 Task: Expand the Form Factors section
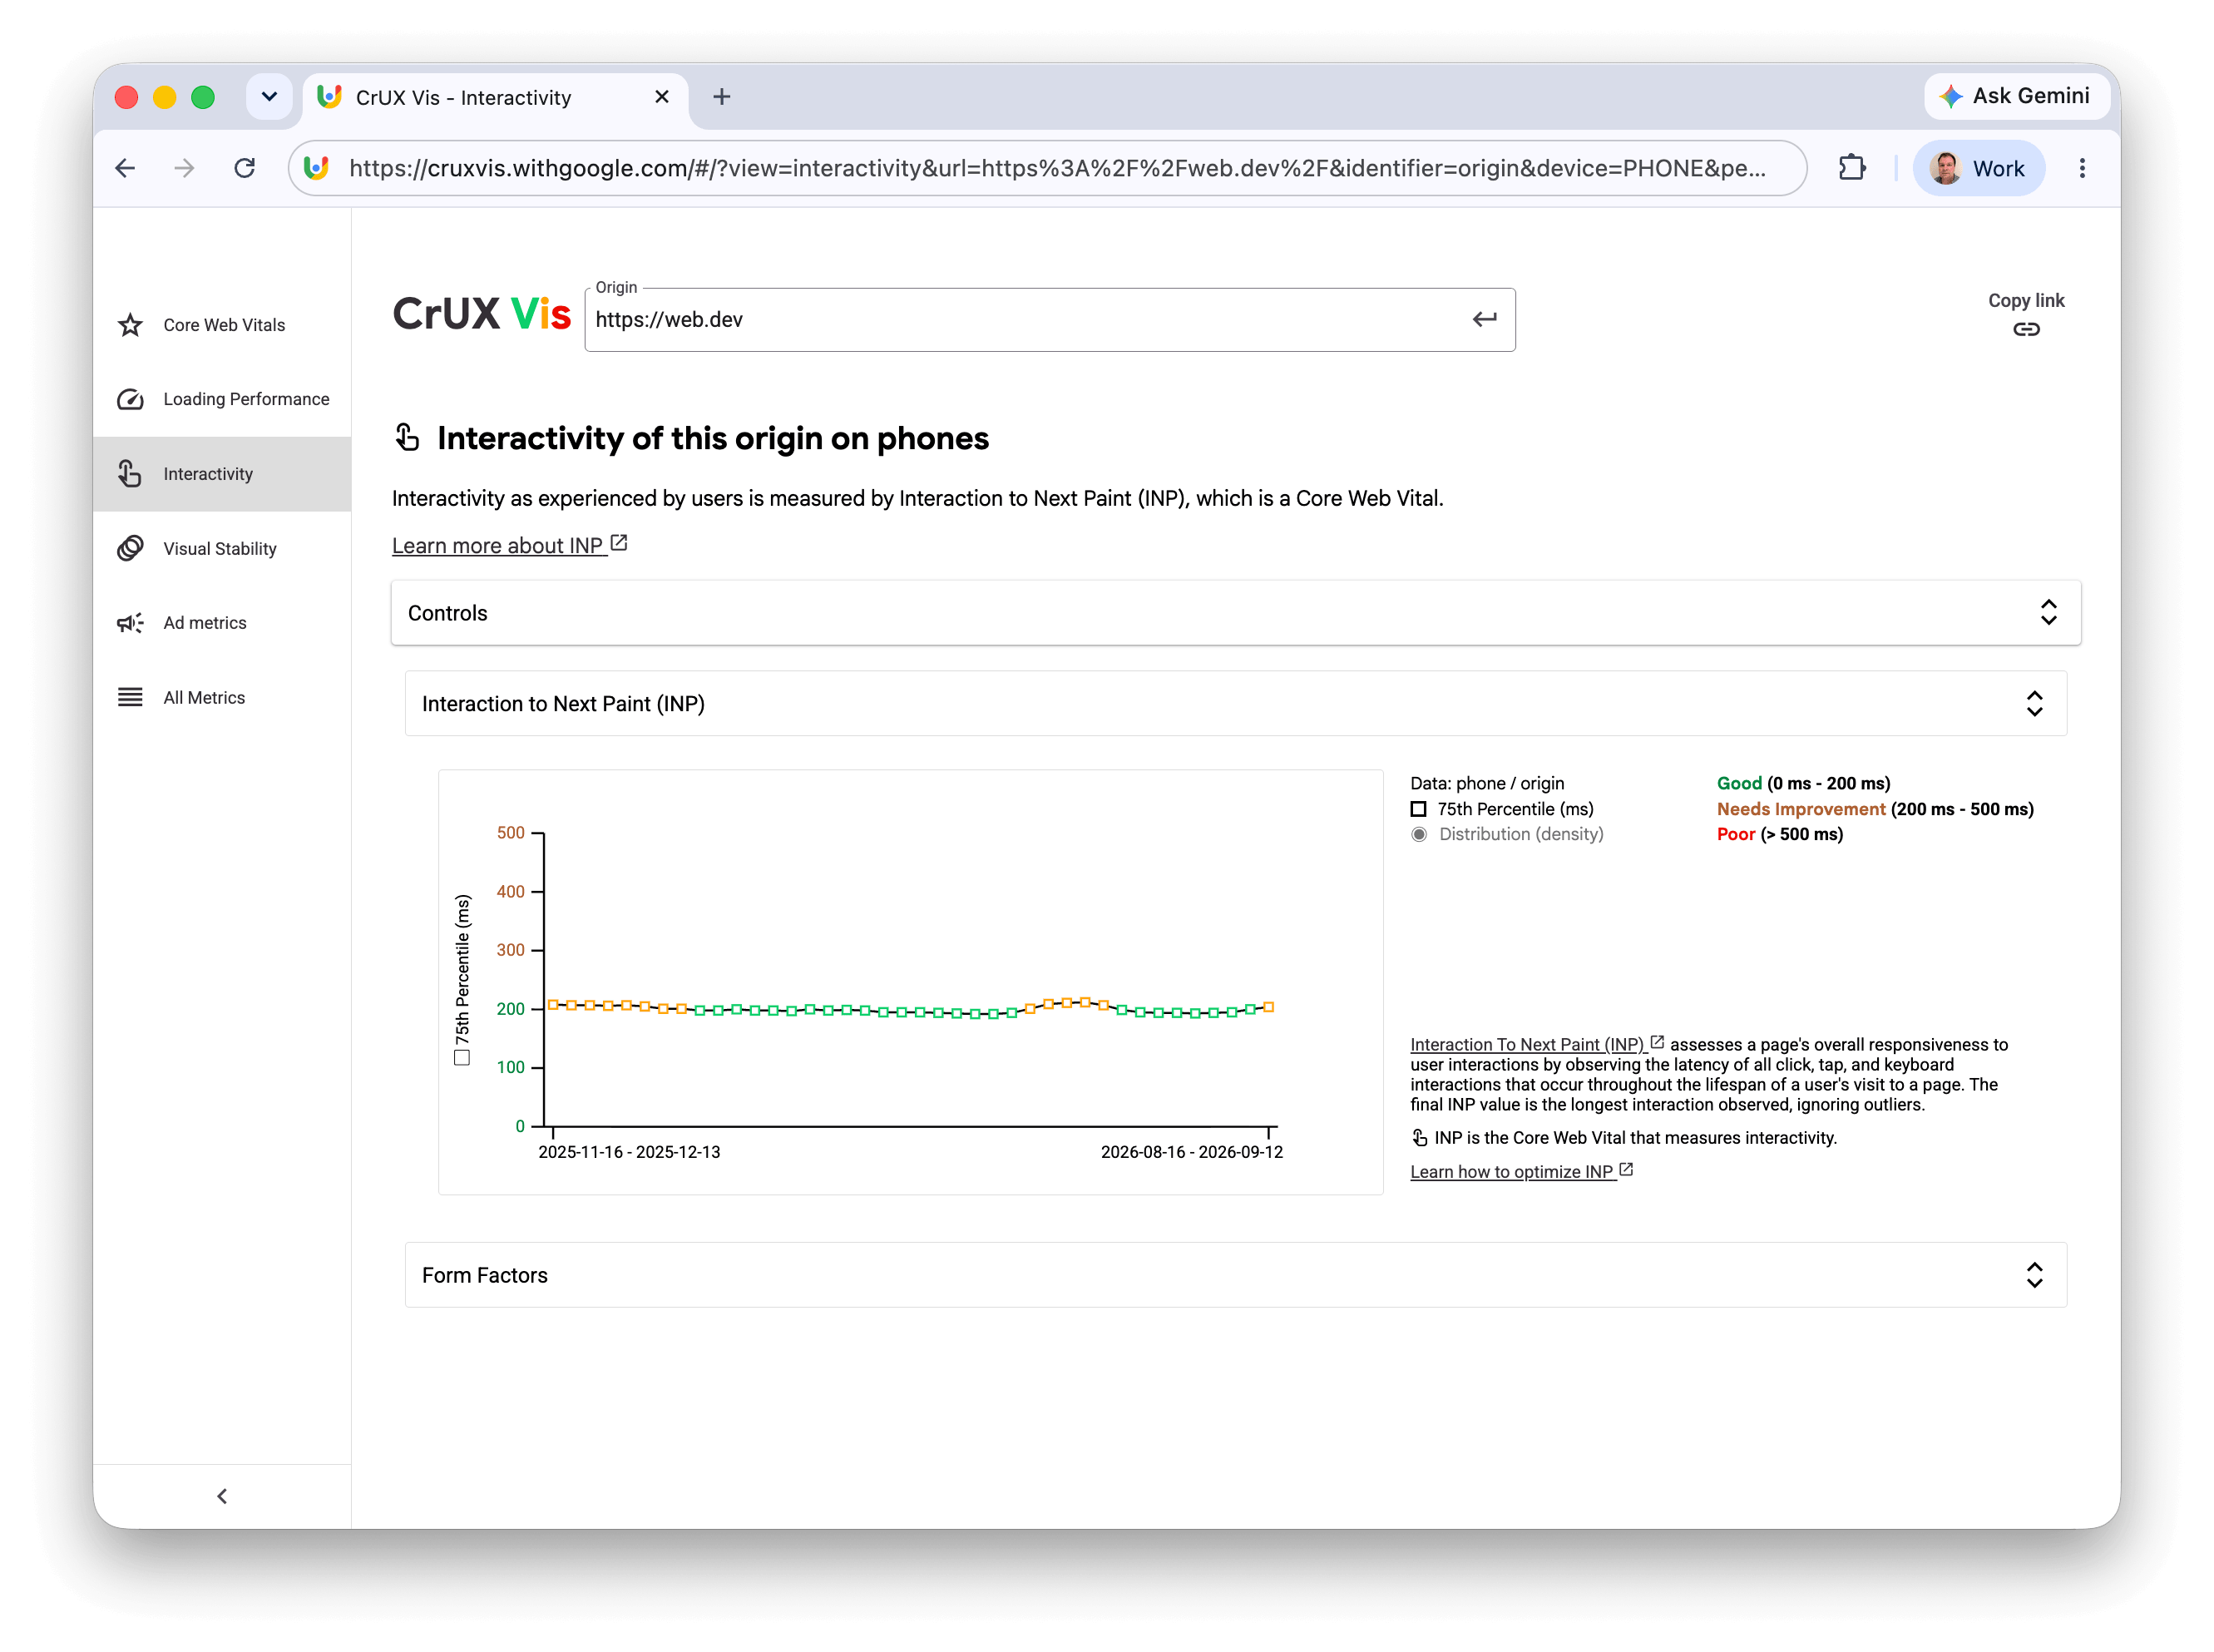click(1236, 1275)
